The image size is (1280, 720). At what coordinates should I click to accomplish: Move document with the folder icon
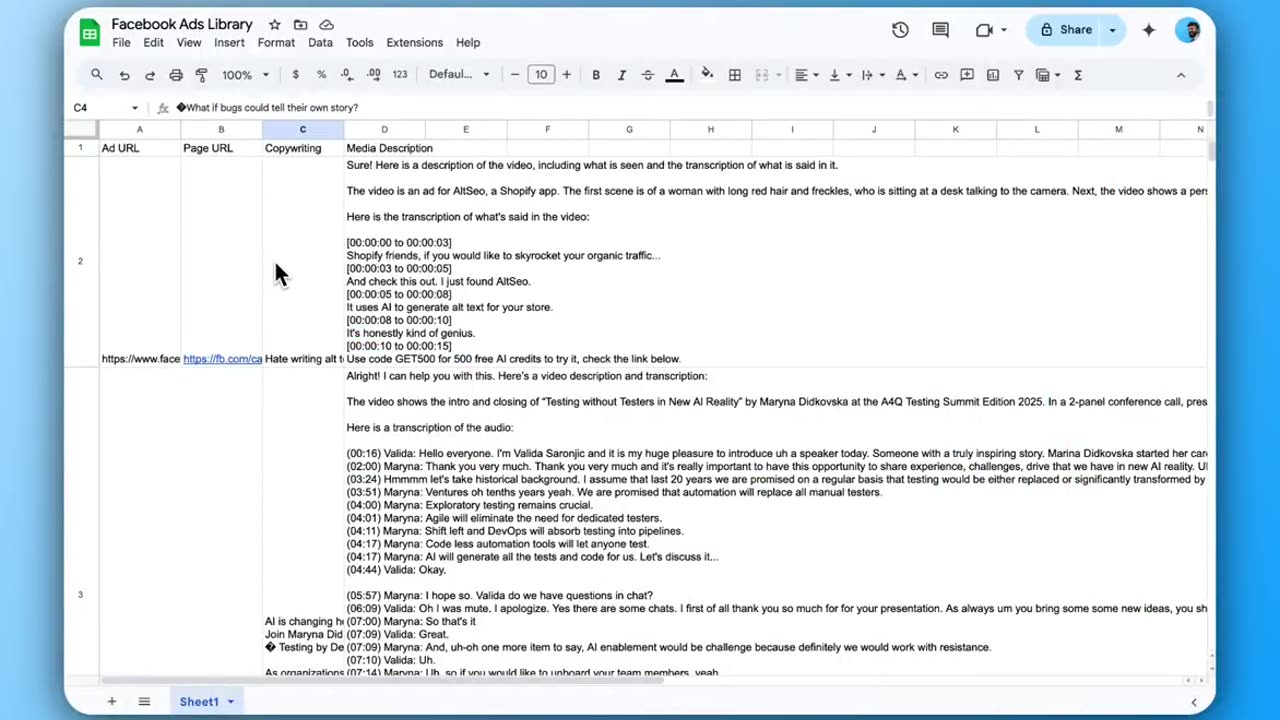point(300,24)
